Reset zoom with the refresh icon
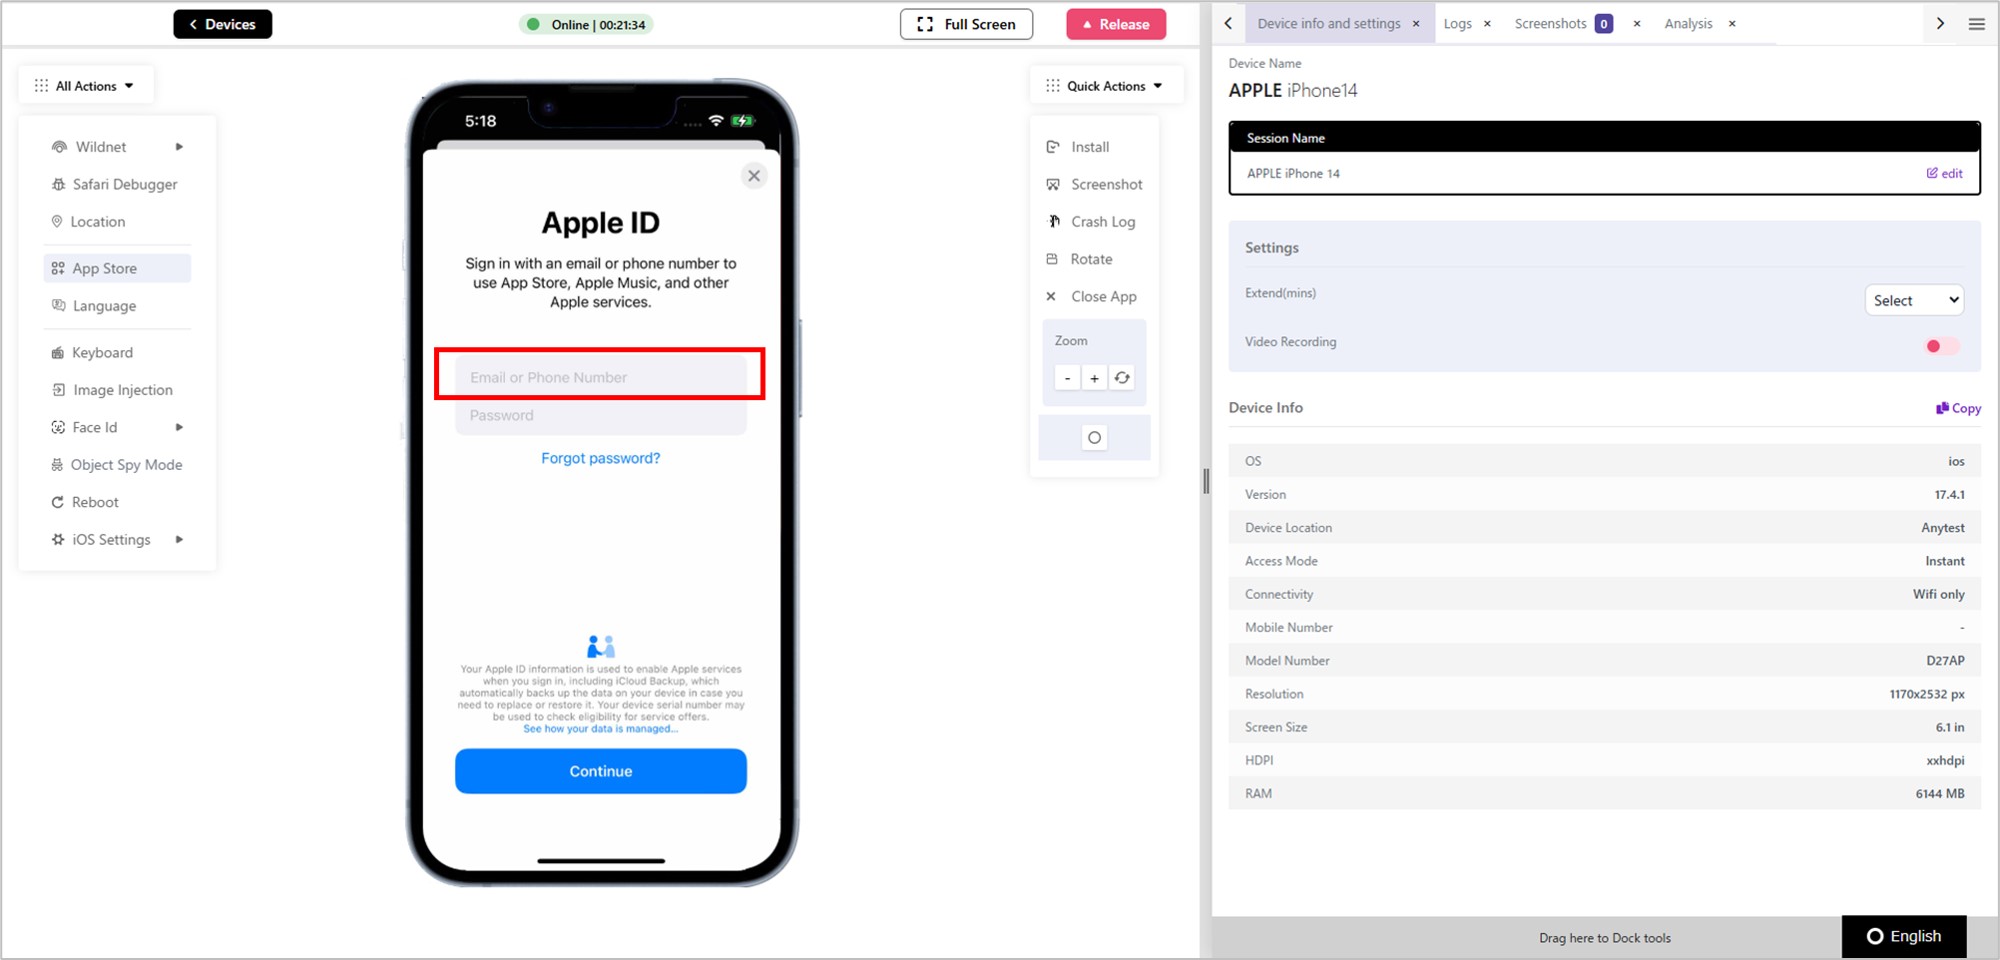2000x960 pixels. [1122, 378]
